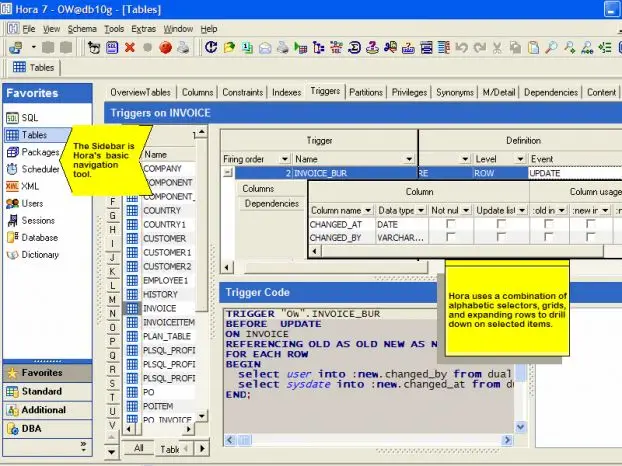The height and width of the screenshot is (466, 622).
Task: Switch to the Indexes tab
Action: click(286, 92)
